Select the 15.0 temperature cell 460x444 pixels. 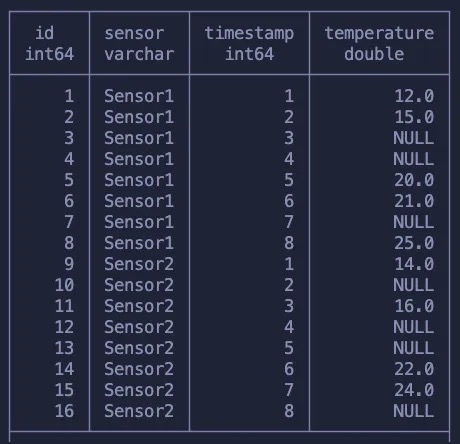click(x=414, y=117)
